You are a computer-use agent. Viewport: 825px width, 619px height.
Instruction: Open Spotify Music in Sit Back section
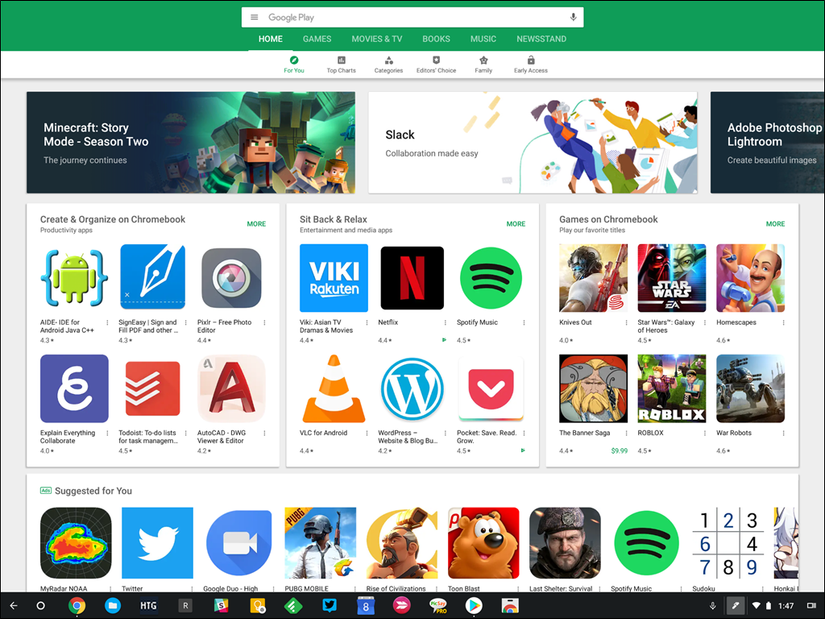click(x=491, y=278)
